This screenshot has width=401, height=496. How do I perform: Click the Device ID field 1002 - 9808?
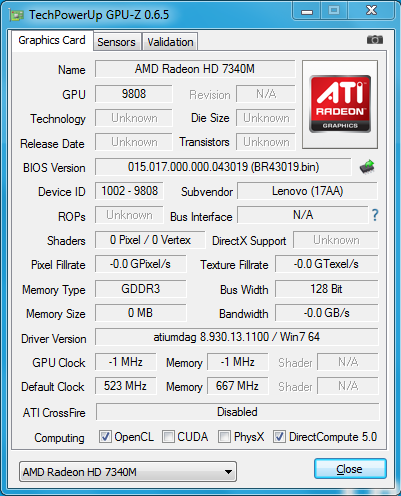(129, 191)
